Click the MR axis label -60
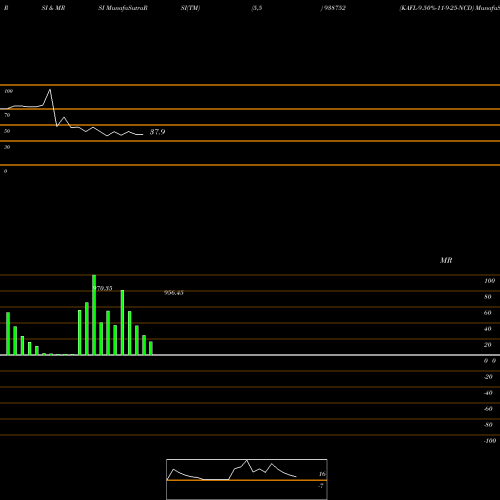This screenshot has width=500, height=500. [x=488, y=409]
